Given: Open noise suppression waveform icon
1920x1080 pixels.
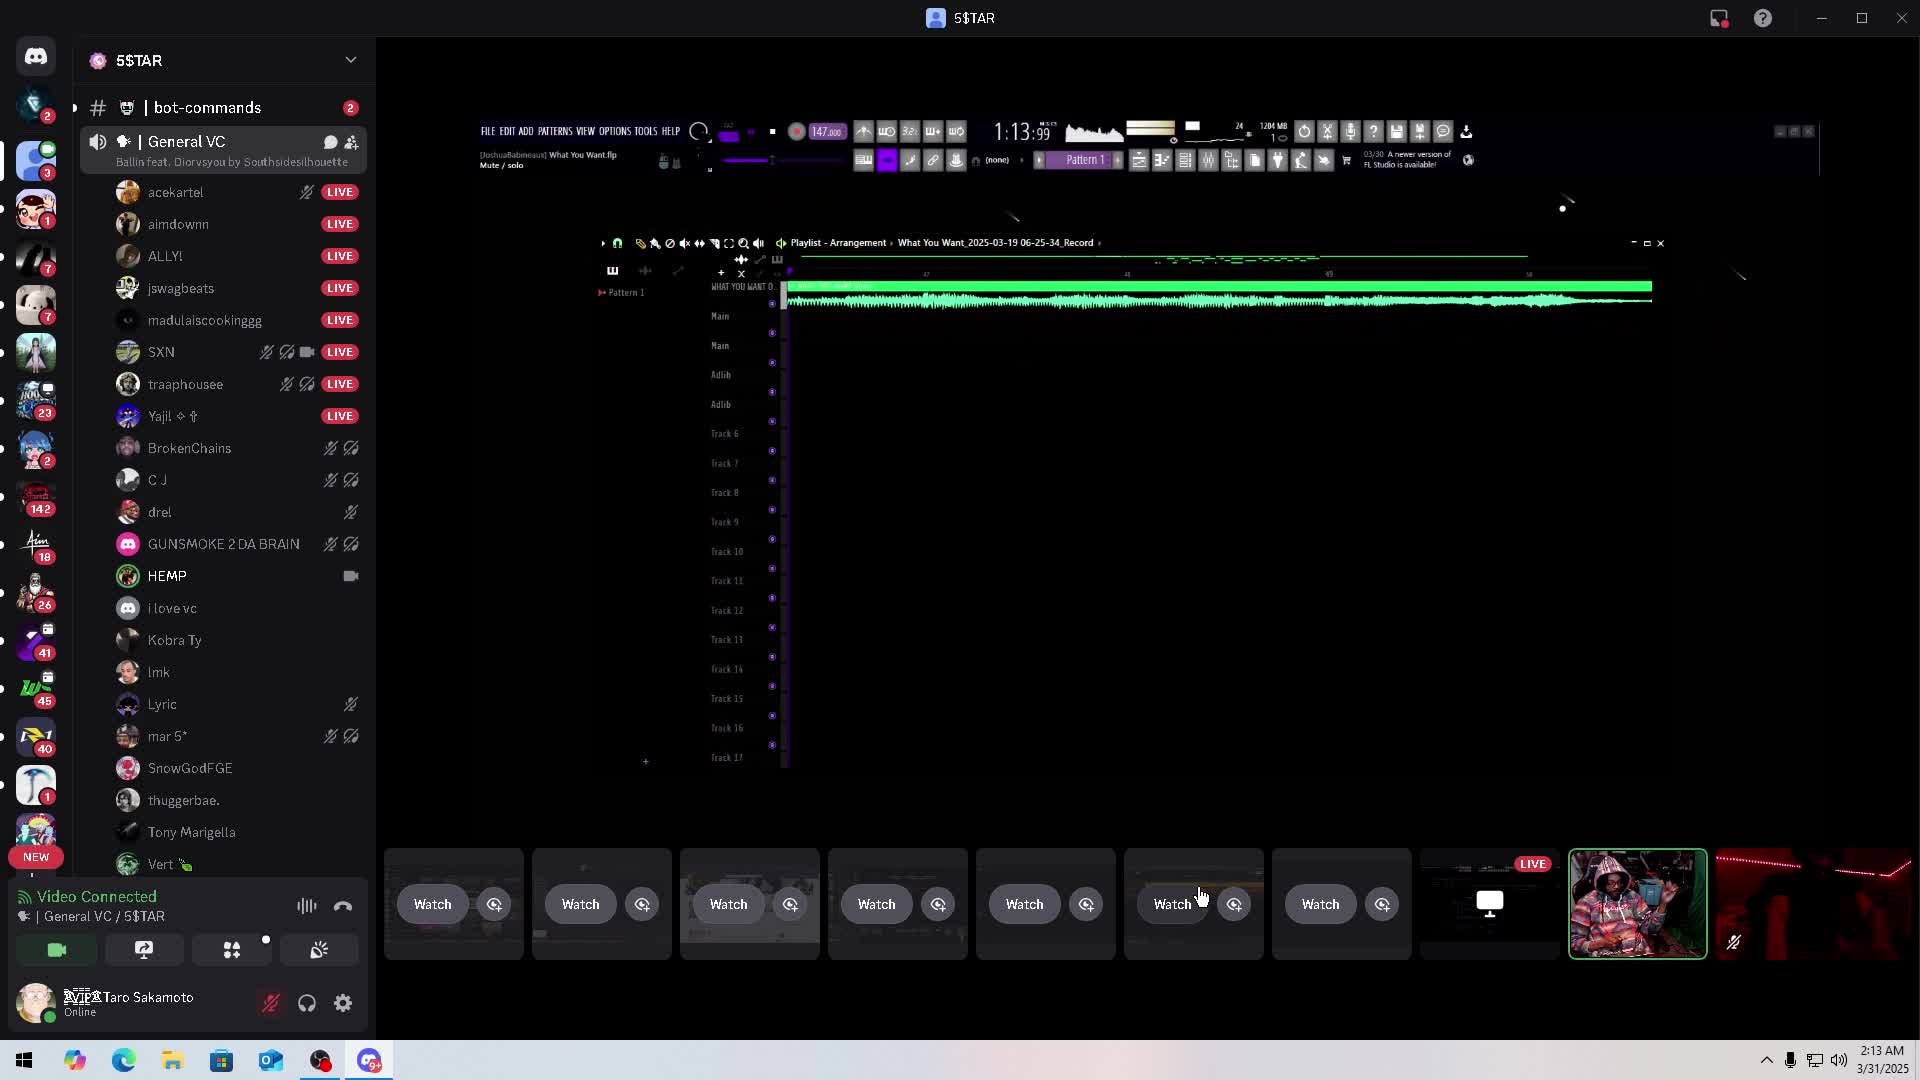Looking at the screenshot, I should pos(307,906).
